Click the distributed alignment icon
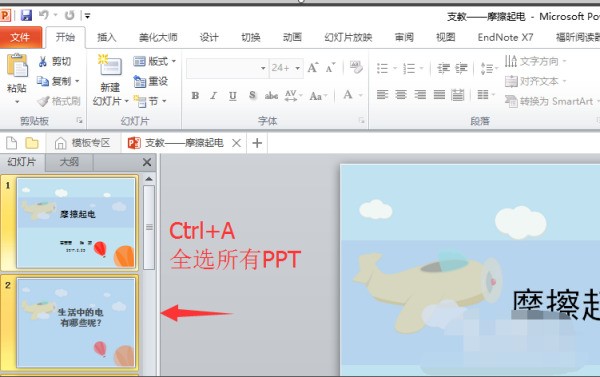This screenshot has width=600, height=377. [458, 94]
